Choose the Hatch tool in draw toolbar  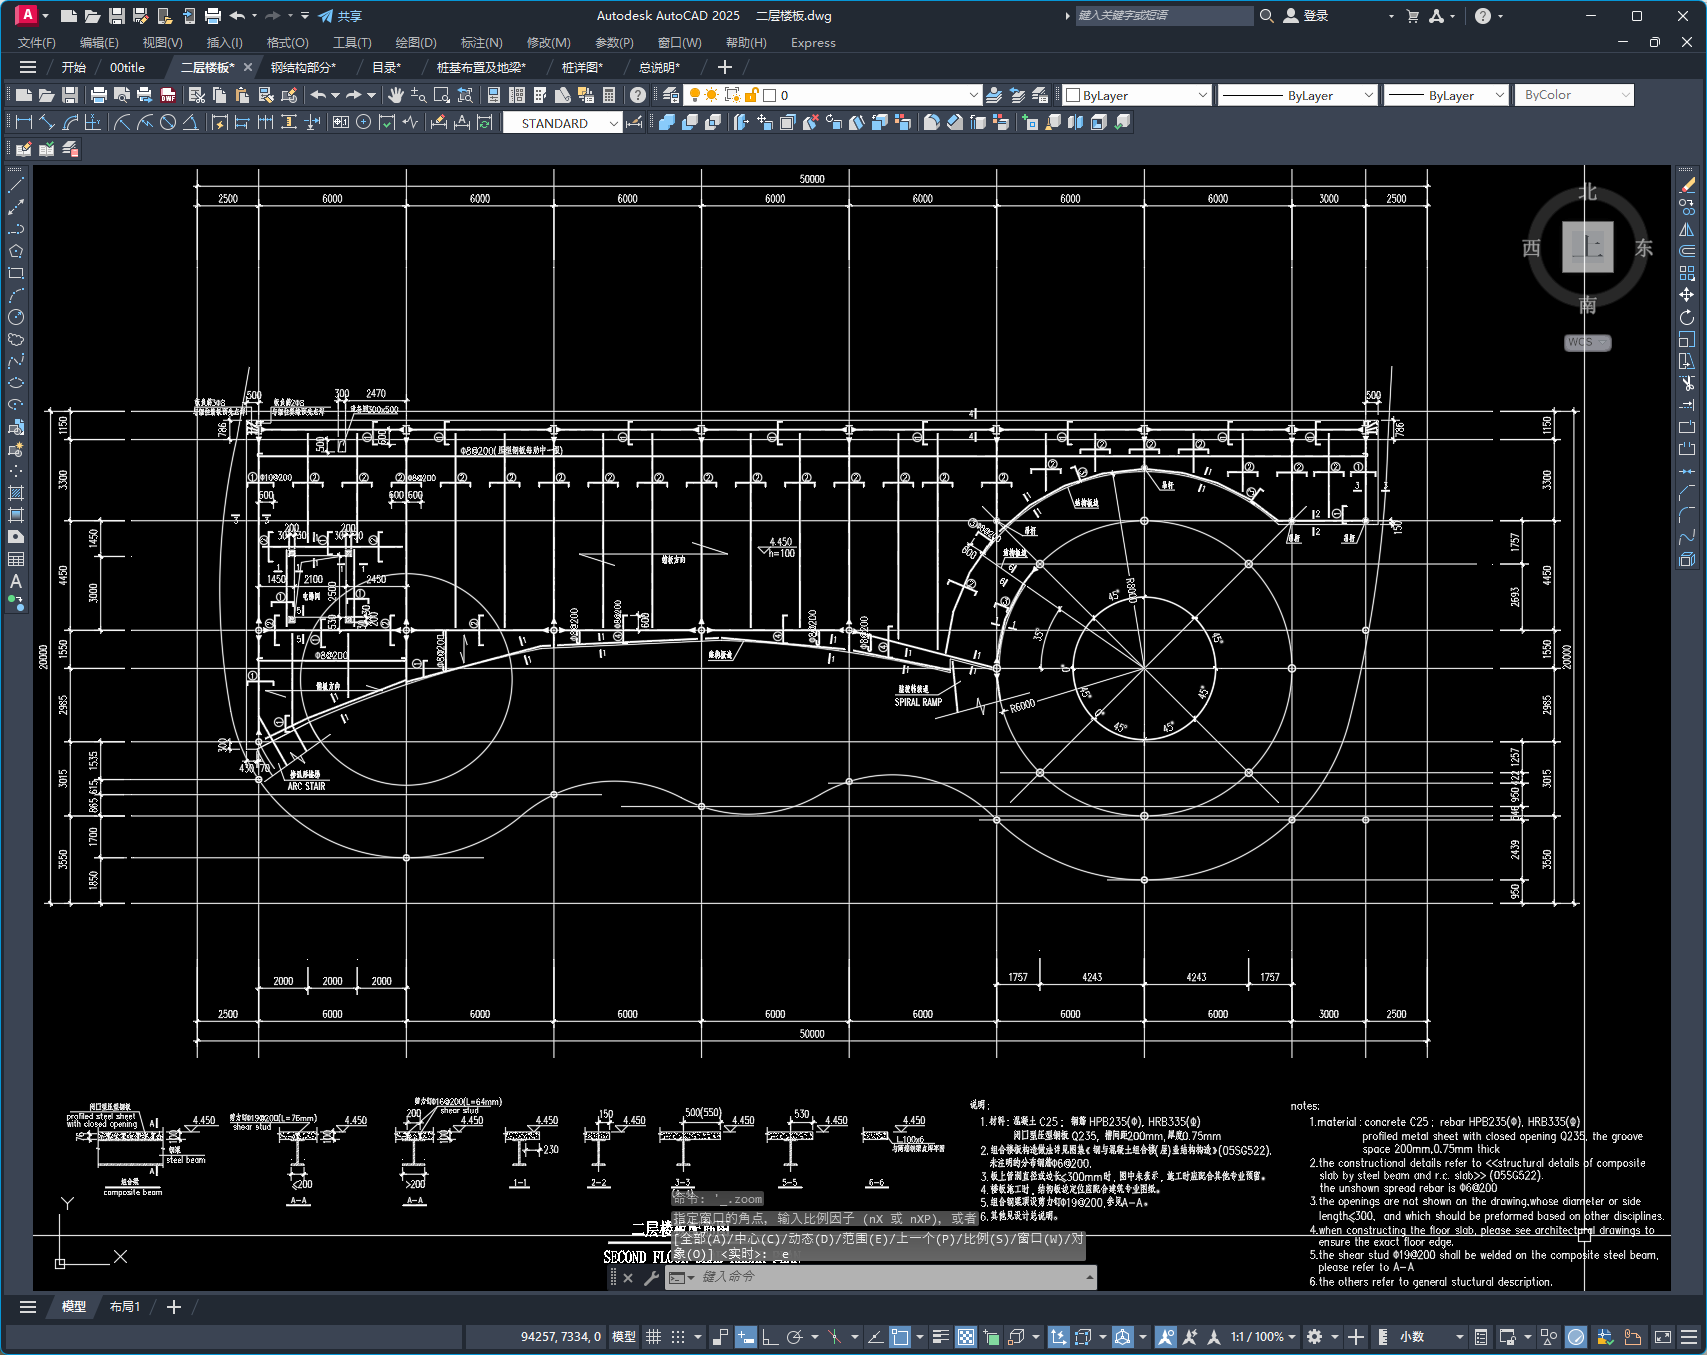(16, 493)
